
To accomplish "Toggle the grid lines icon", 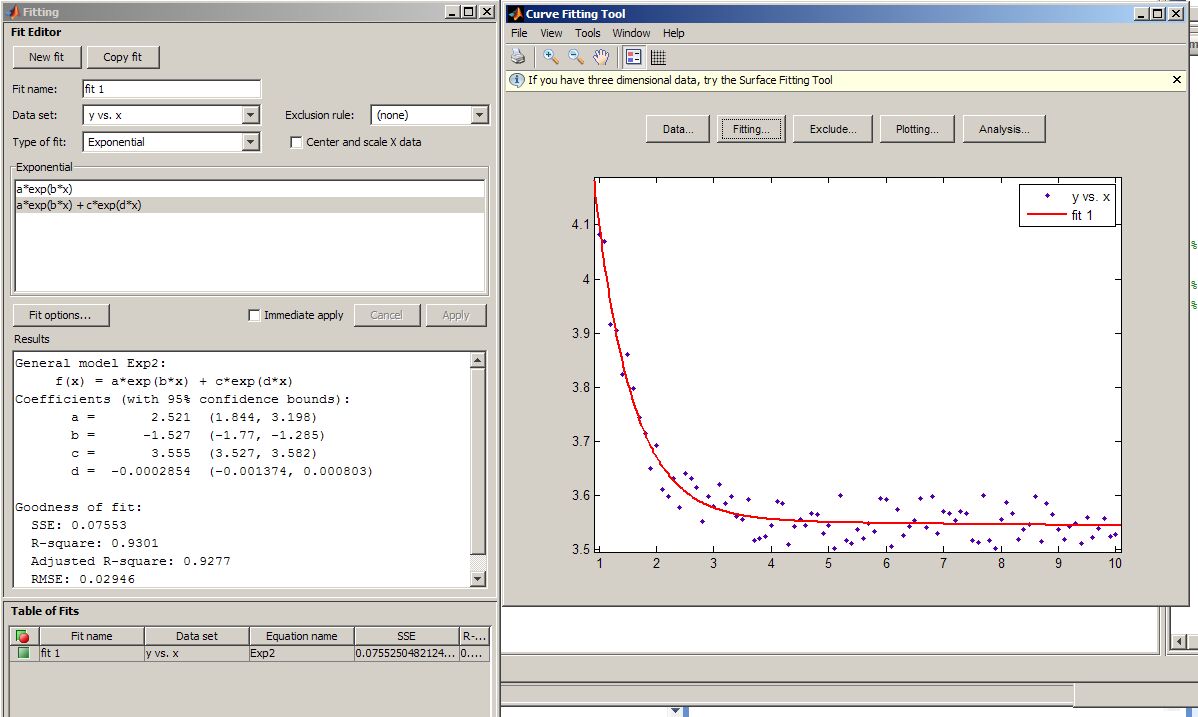I will tap(659, 57).
